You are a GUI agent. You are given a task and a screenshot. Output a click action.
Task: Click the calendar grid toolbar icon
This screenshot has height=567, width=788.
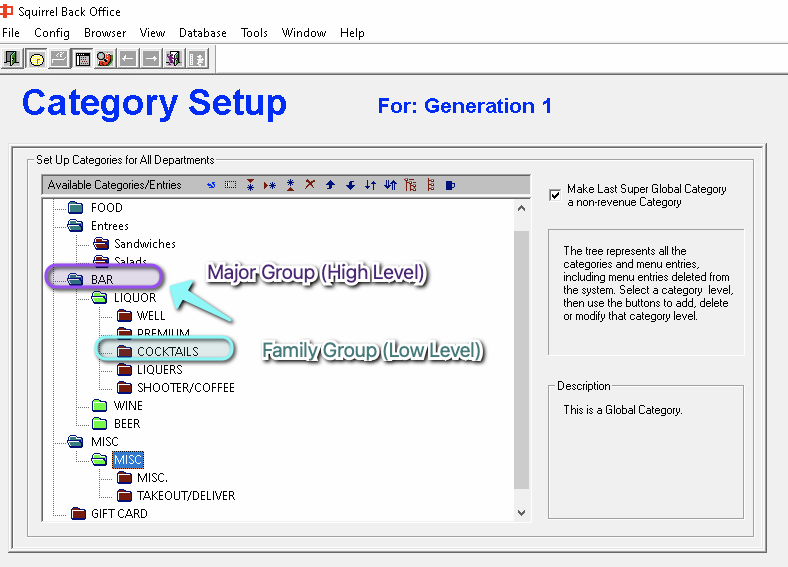[x=82, y=59]
